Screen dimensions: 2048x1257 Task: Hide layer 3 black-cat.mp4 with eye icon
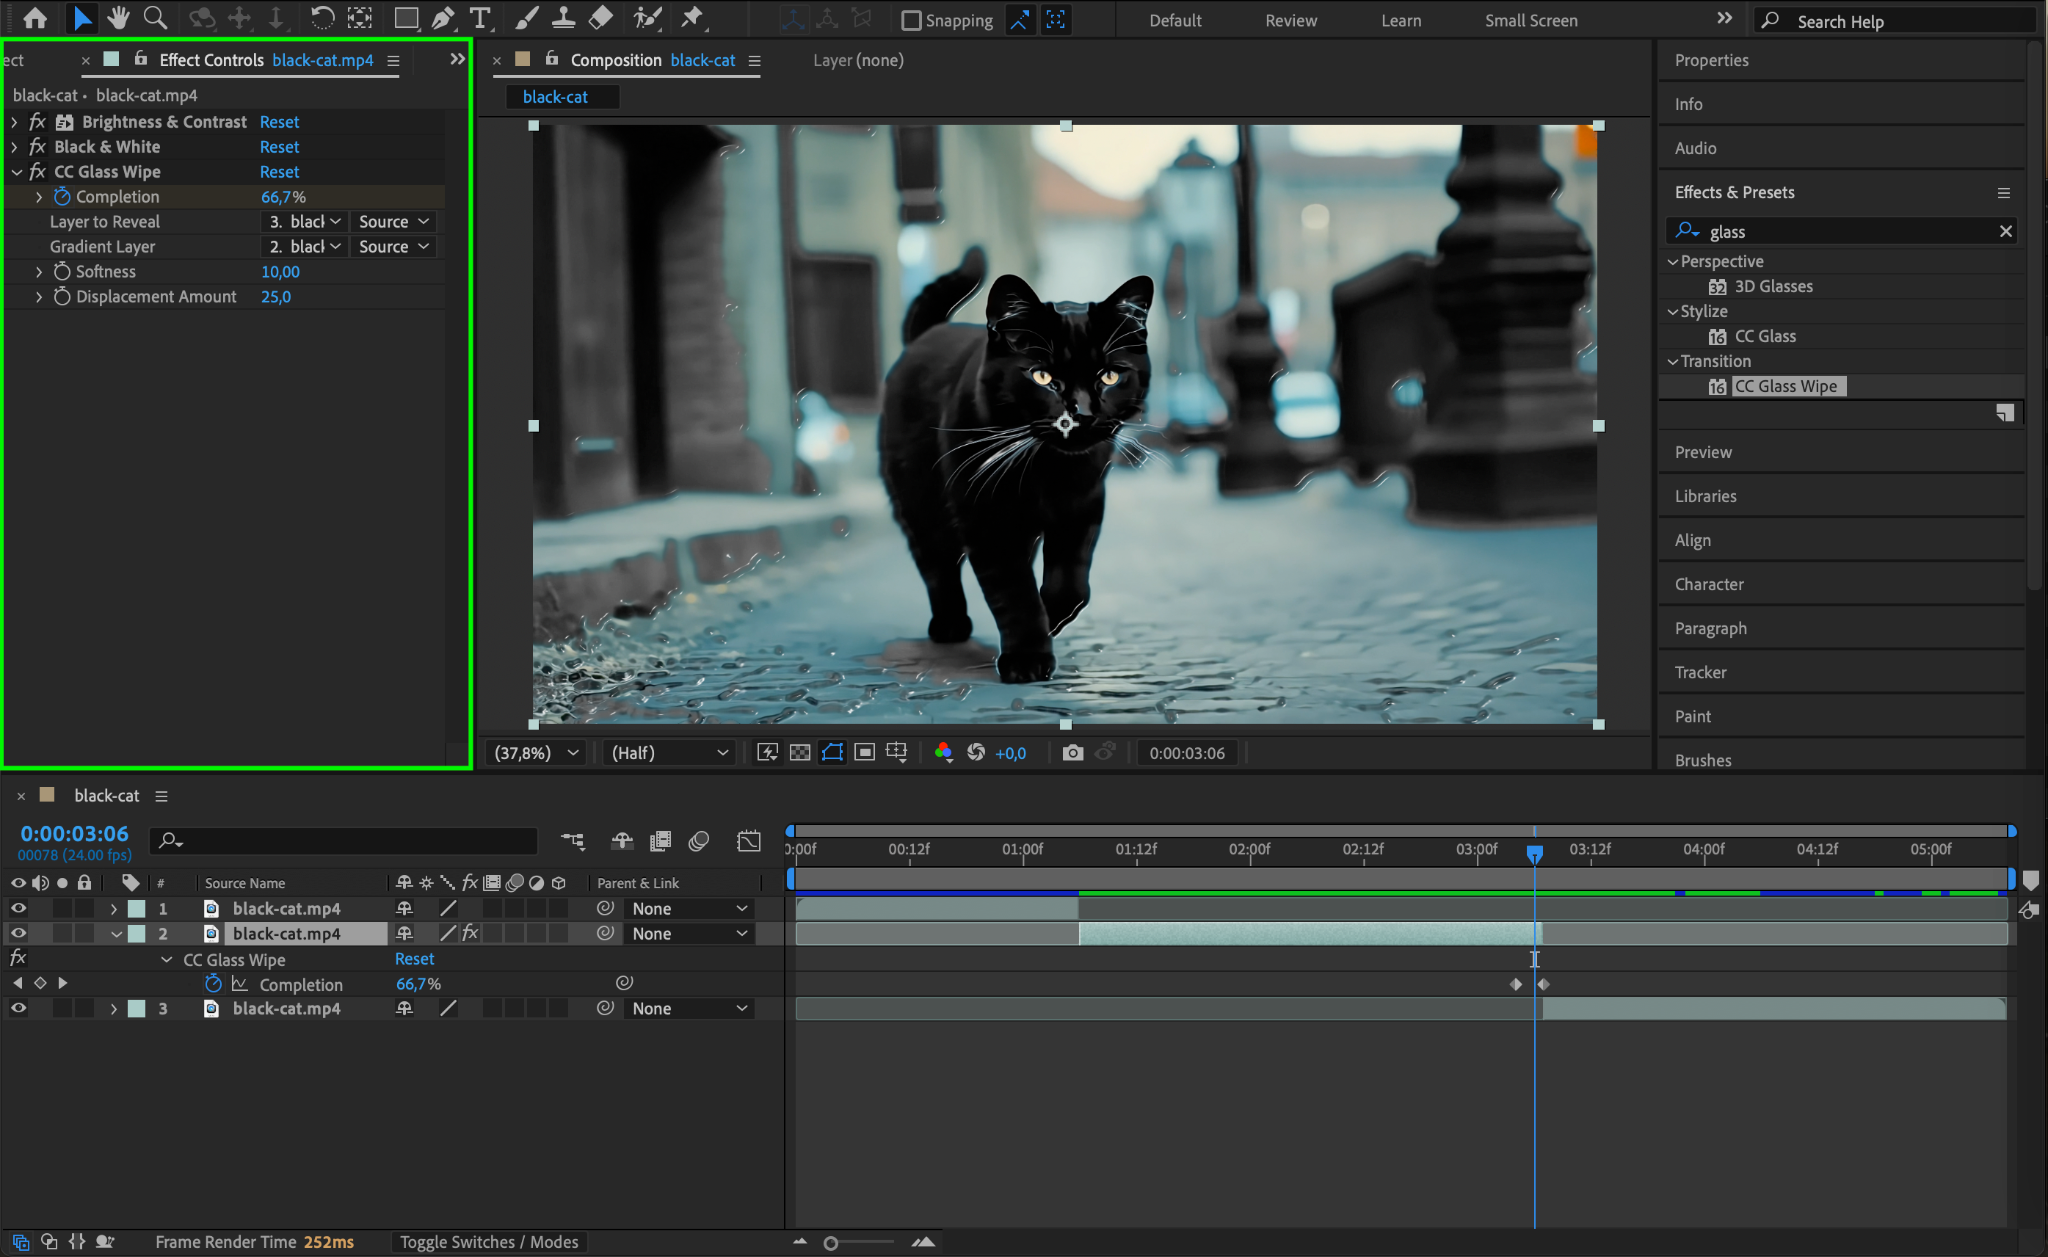tap(18, 1008)
